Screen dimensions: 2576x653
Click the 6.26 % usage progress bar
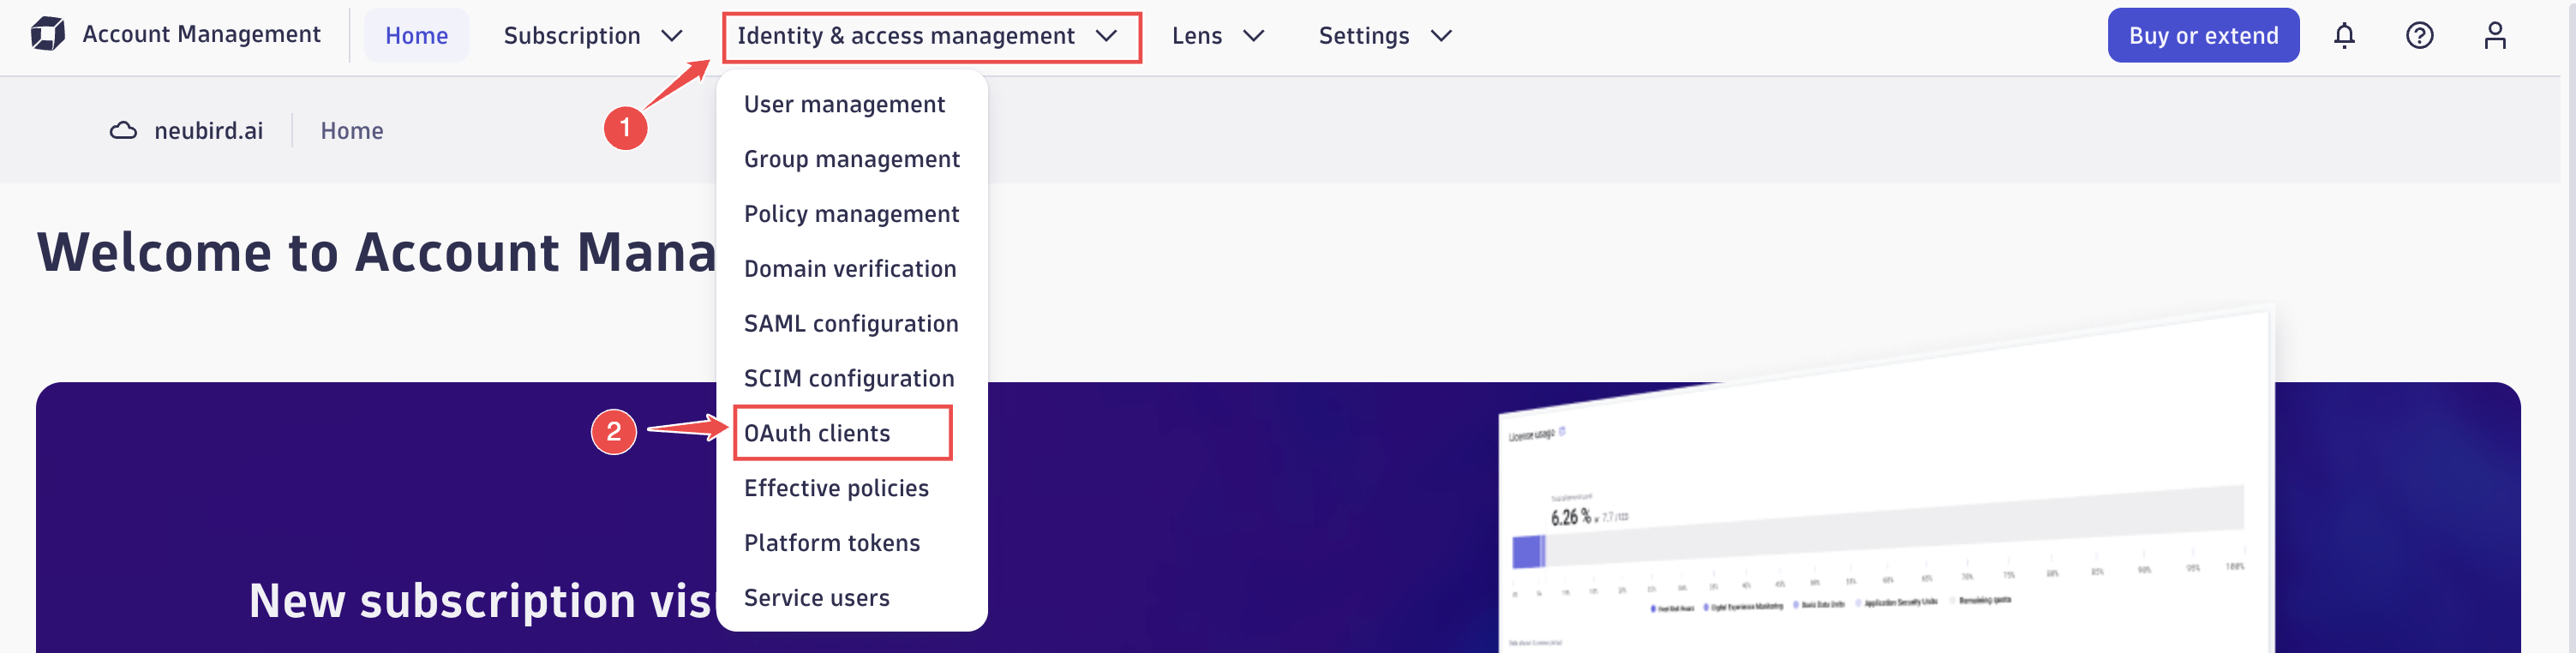point(1877,529)
